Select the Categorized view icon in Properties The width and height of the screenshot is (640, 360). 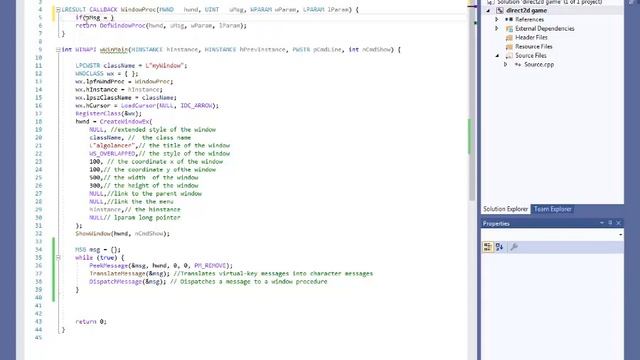click(x=488, y=247)
